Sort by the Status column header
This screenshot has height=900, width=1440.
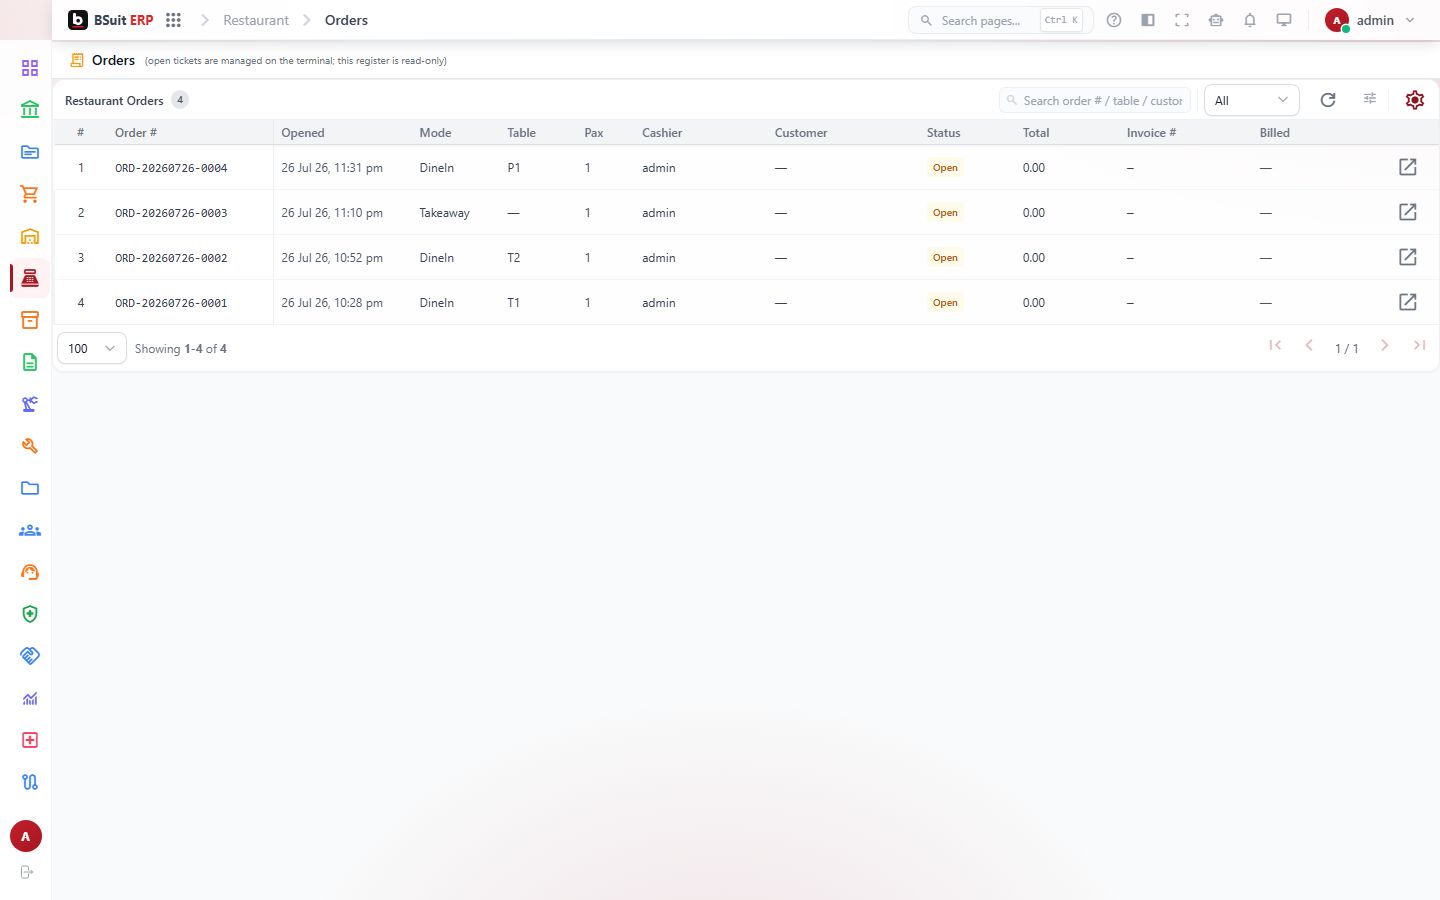point(943,133)
